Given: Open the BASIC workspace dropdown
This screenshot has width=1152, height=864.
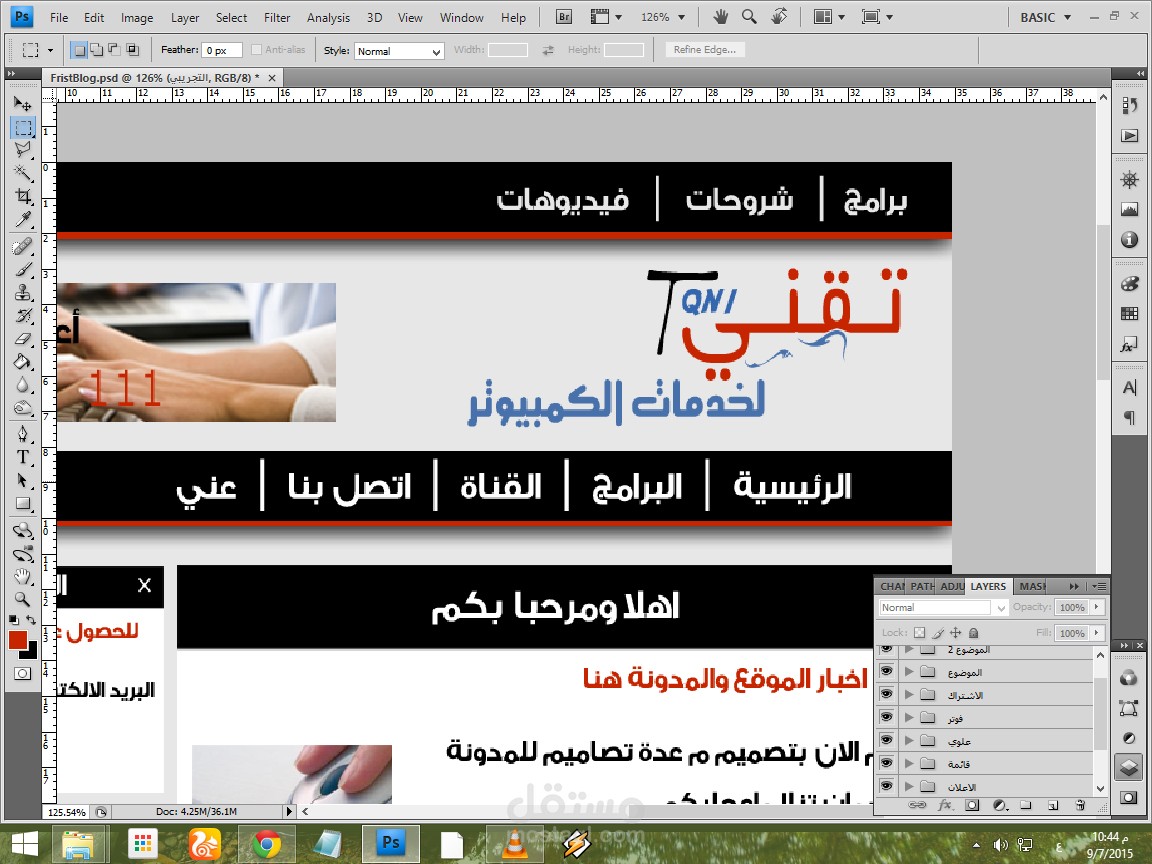Looking at the screenshot, I should 1045,17.
